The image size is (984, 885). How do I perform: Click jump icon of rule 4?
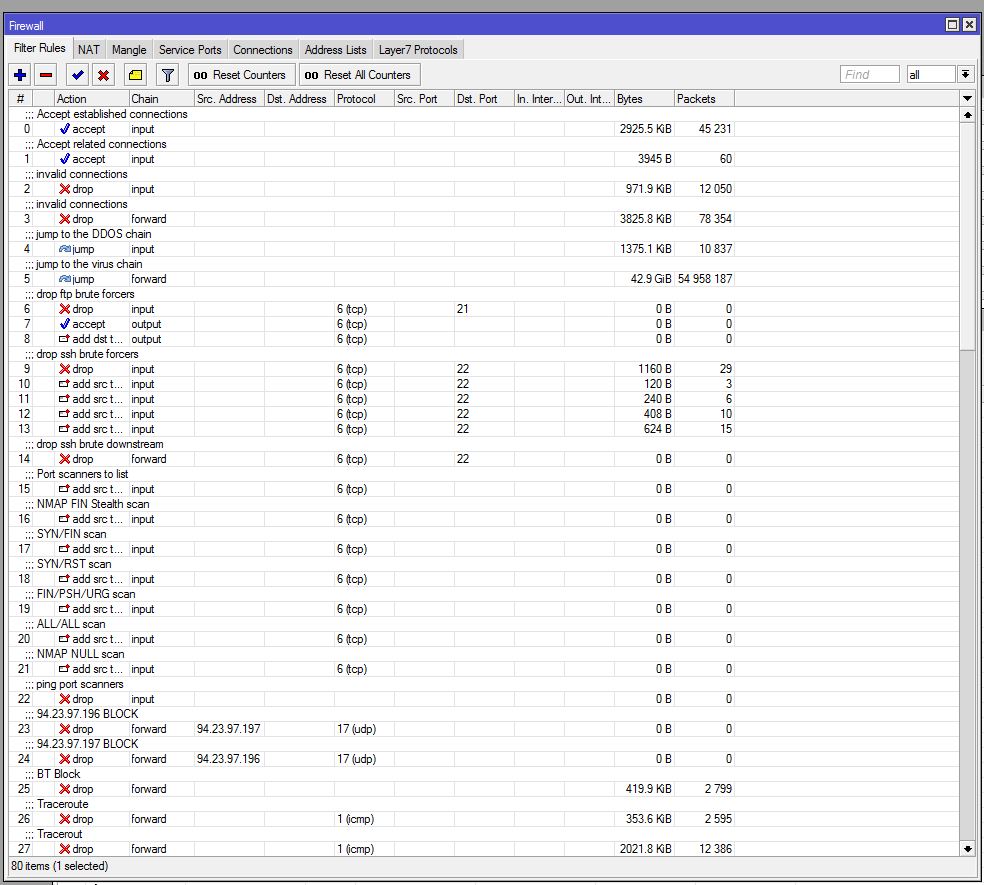point(65,249)
